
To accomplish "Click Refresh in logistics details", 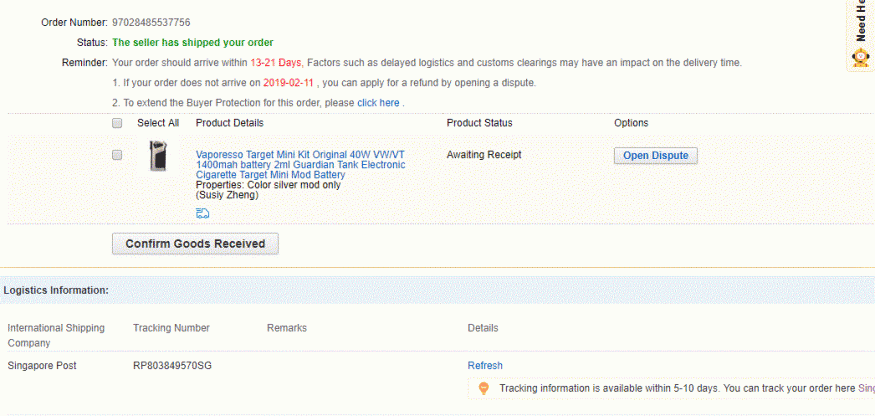I will (485, 366).
